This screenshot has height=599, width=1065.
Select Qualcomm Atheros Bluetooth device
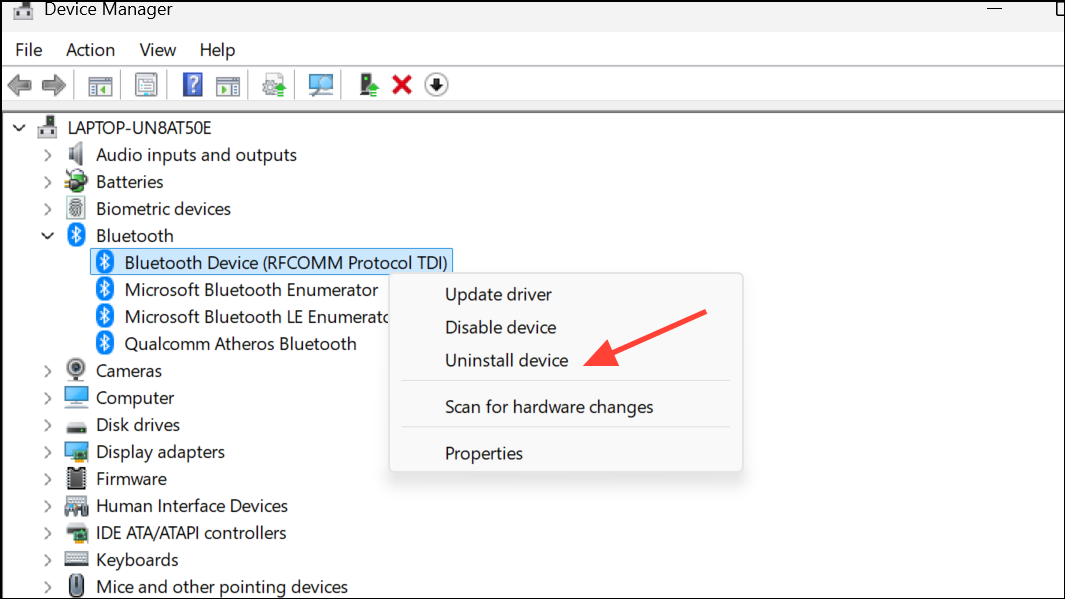click(240, 344)
